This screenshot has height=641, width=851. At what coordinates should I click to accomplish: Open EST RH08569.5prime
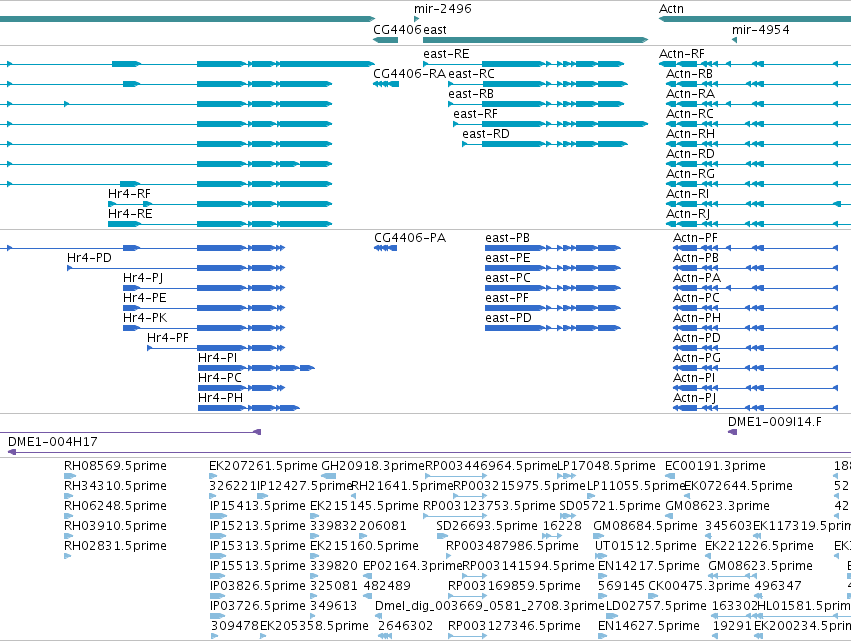[x=115, y=466]
